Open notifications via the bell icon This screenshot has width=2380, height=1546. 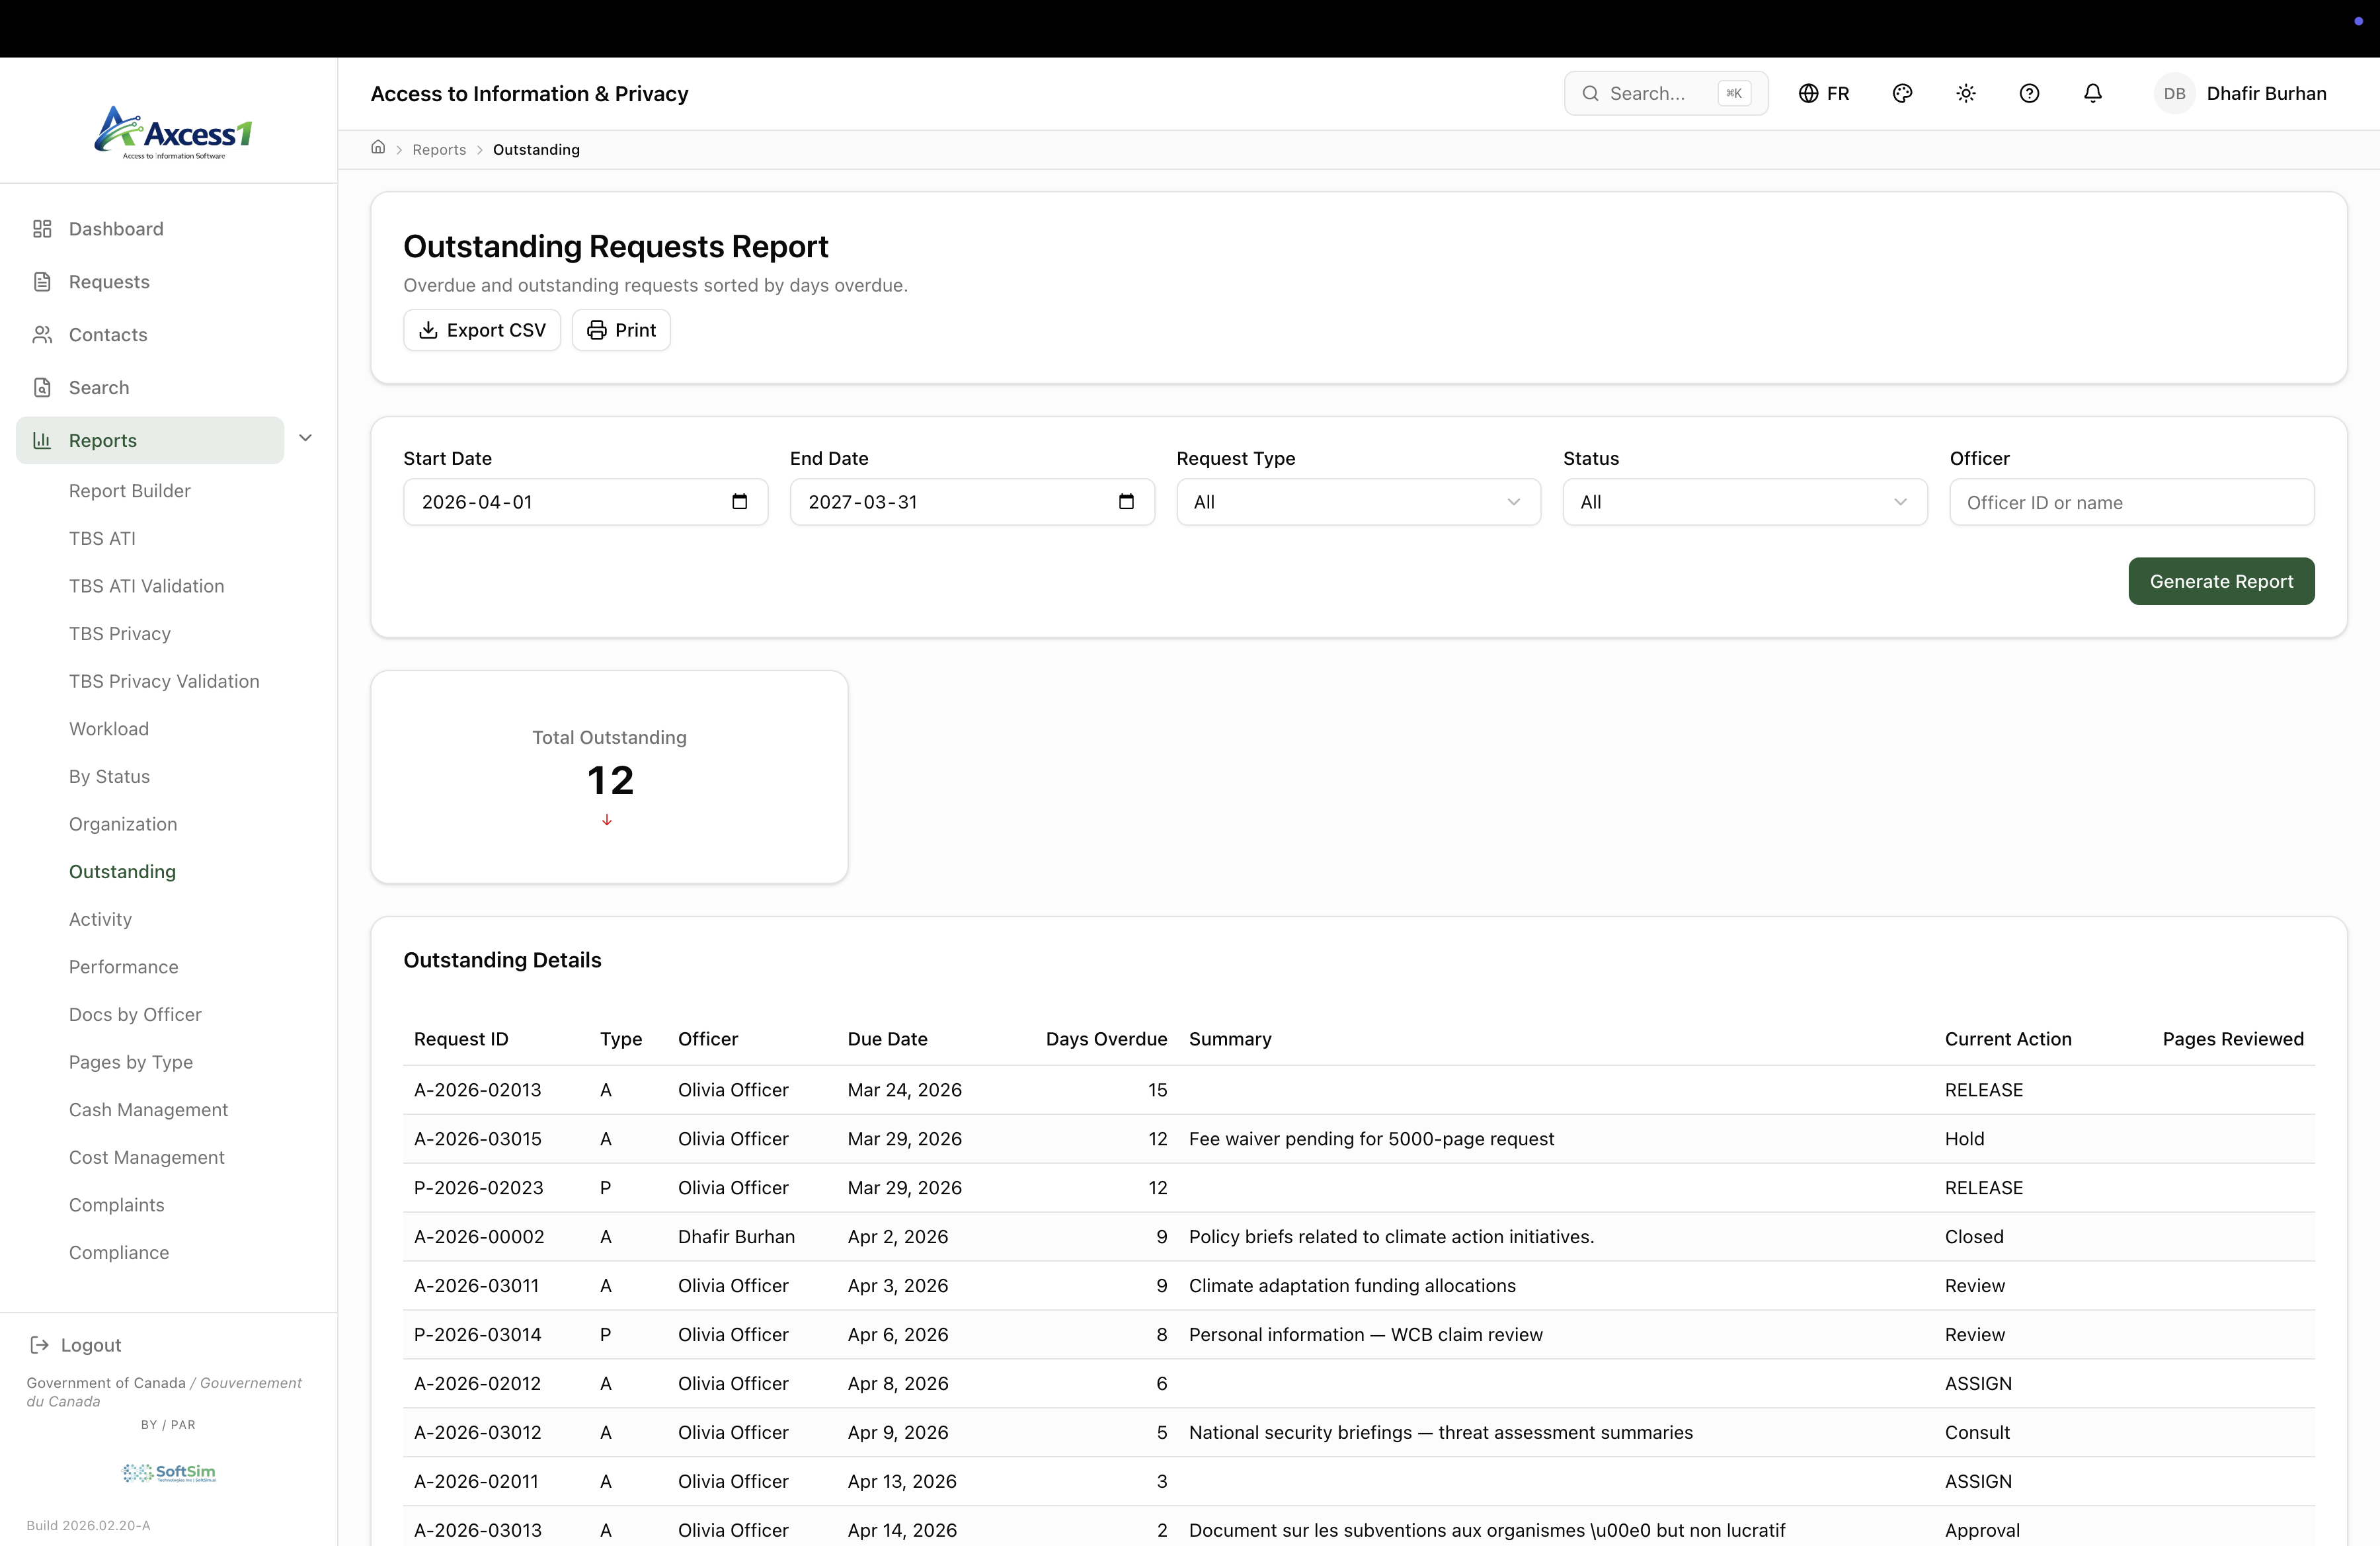(2092, 93)
